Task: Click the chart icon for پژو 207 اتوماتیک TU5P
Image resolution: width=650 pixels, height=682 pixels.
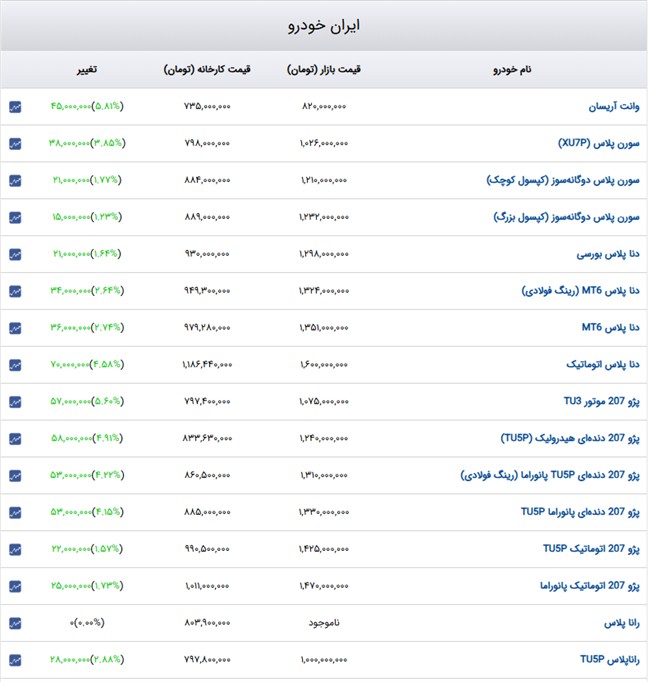Action: [x=15, y=550]
